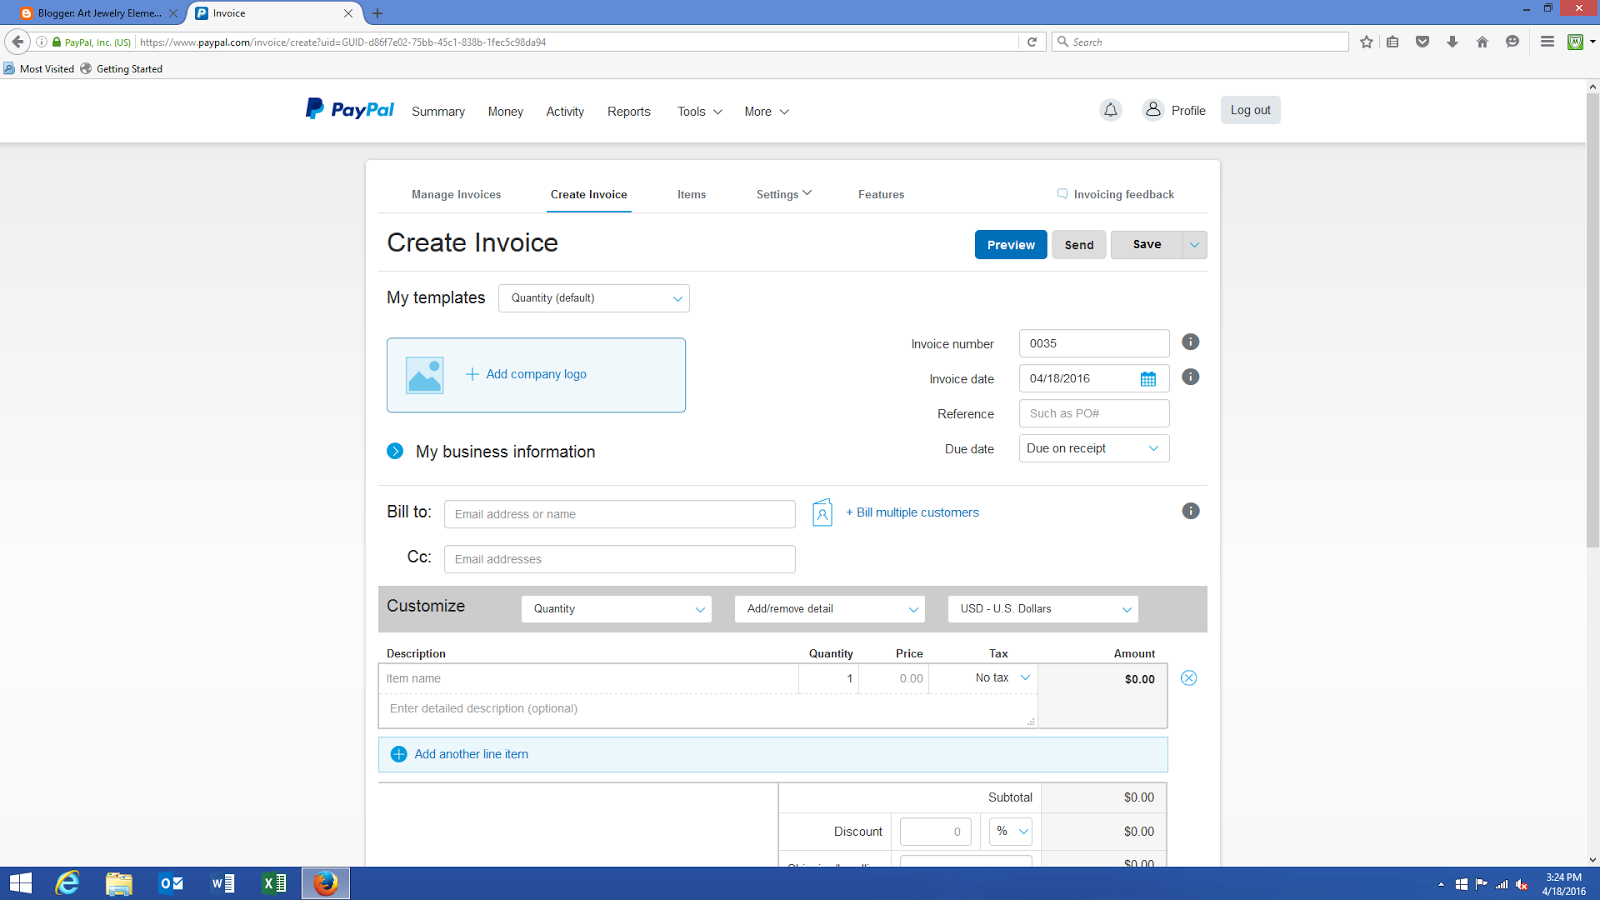Image resolution: width=1600 pixels, height=900 pixels.
Task: Expand My business information section
Action: tap(395, 451)
